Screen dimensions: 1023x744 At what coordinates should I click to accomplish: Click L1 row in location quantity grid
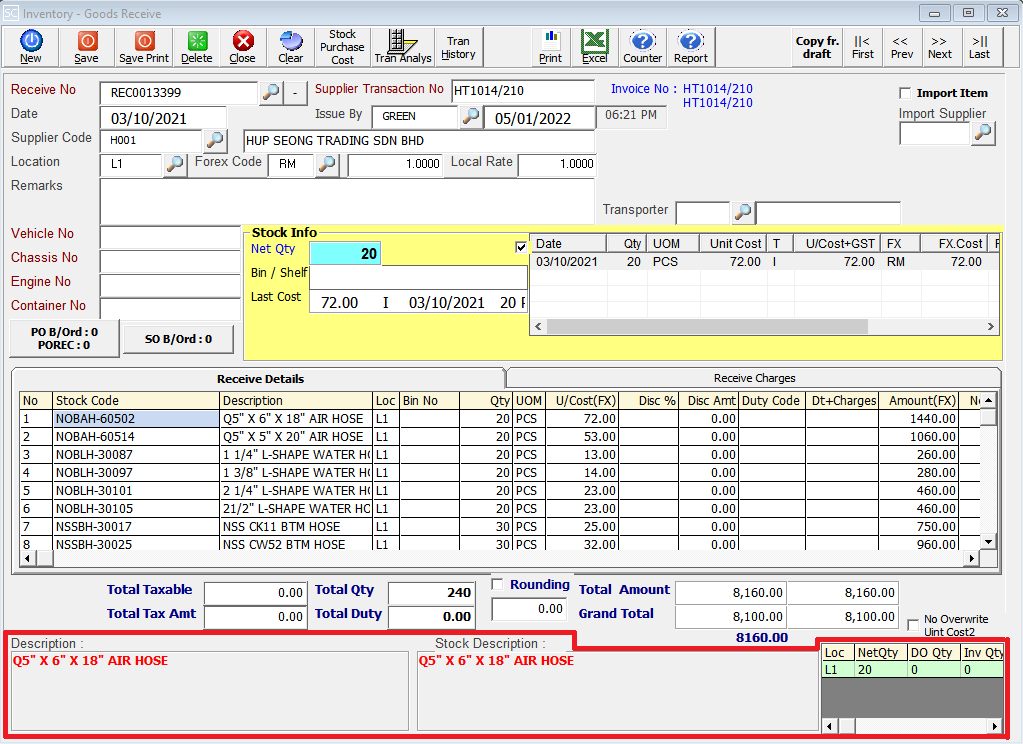click(x=912, y=670)
